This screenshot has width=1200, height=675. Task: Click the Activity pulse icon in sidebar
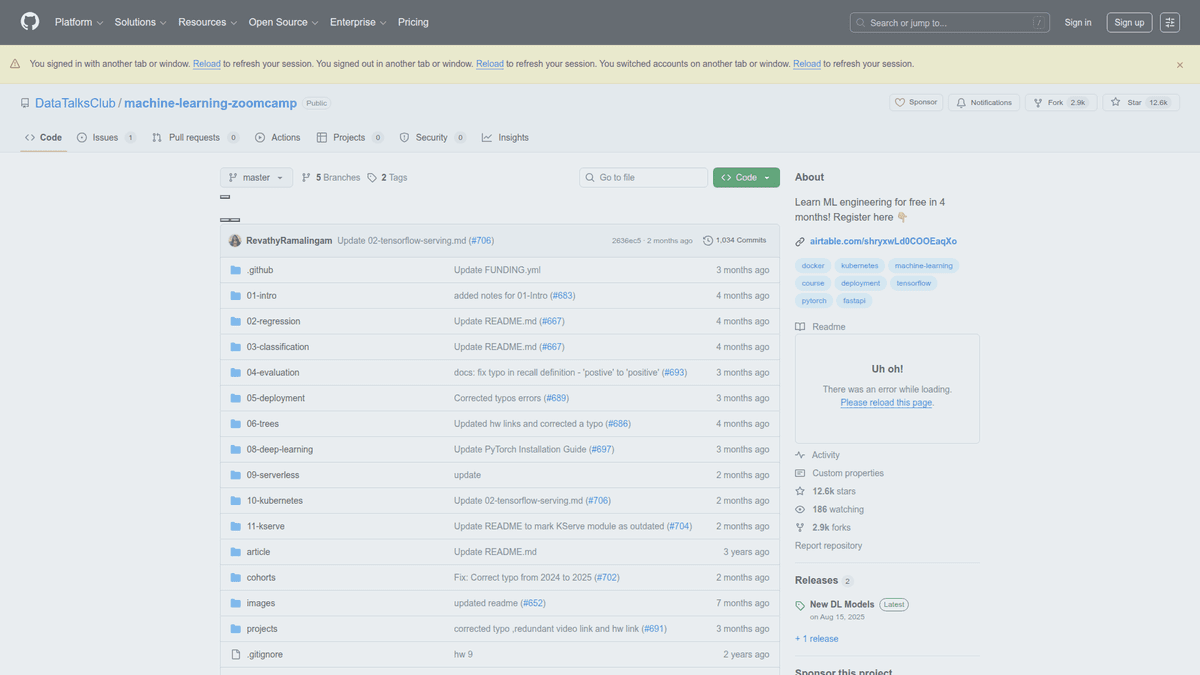[799, 454]
